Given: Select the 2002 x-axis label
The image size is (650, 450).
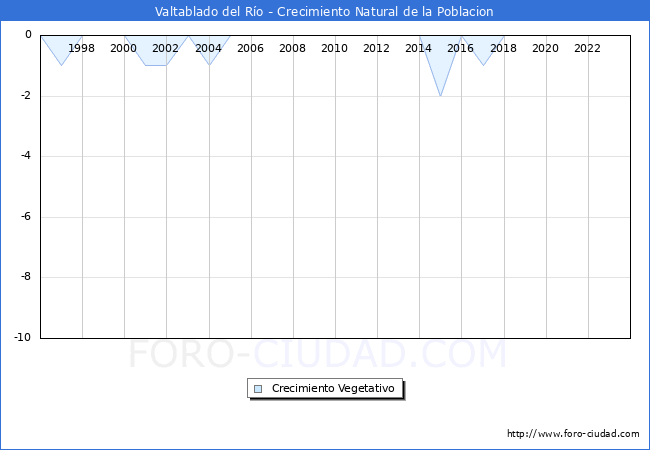Looking at the screenshot, I should [165, 48].
